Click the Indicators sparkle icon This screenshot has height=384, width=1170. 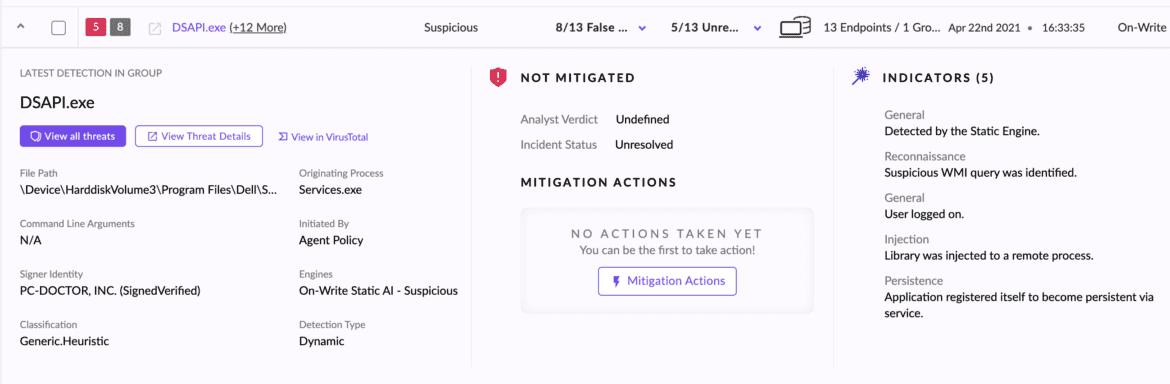pyautogui.click(x=861, y=76)
